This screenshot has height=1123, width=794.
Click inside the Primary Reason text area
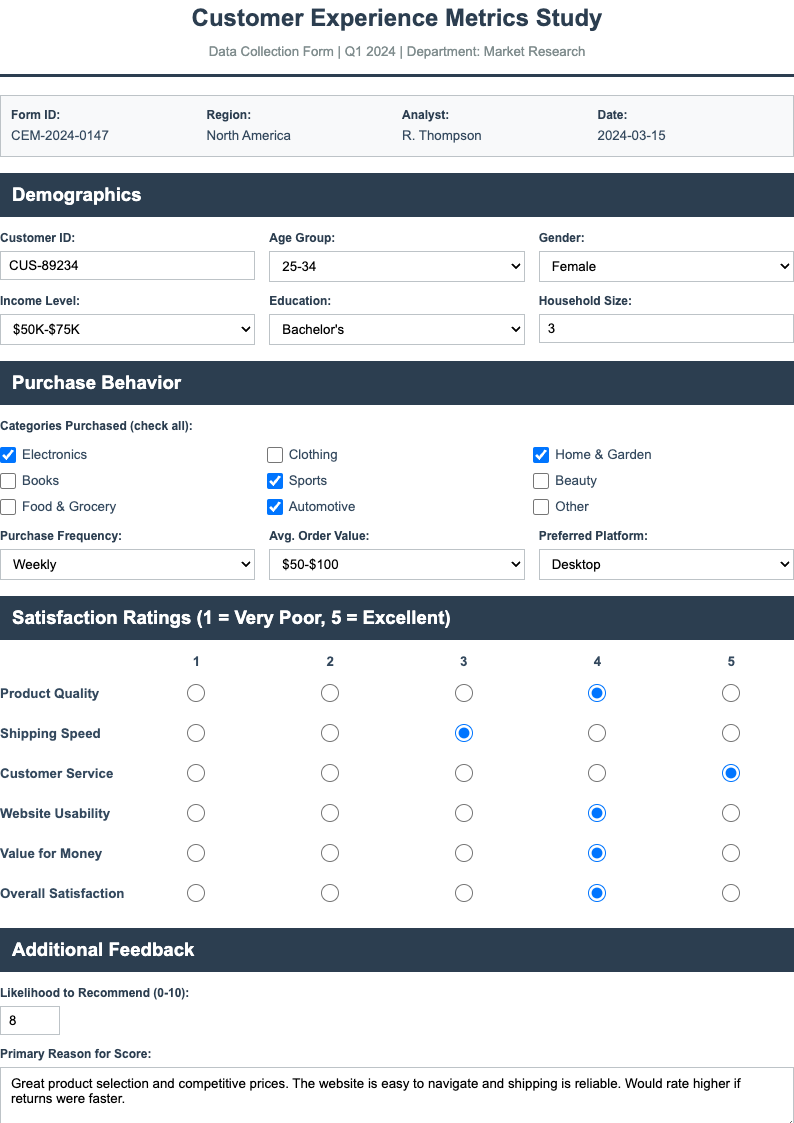tap(396, 1090)
